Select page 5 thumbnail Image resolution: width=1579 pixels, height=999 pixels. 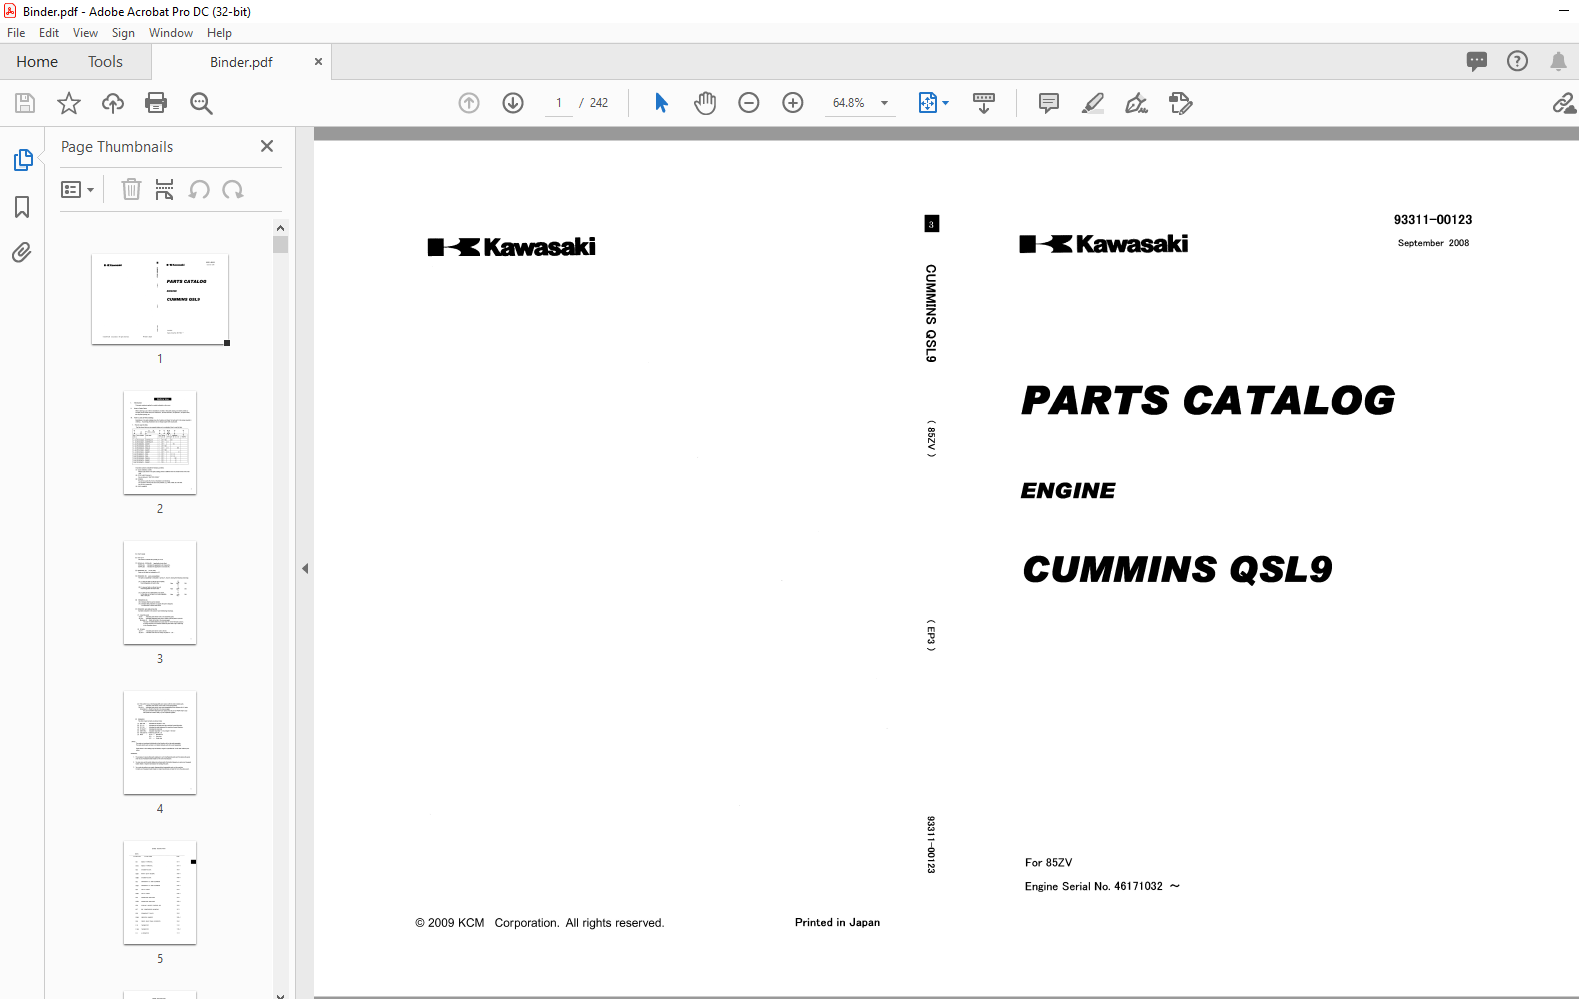(160, 892)
